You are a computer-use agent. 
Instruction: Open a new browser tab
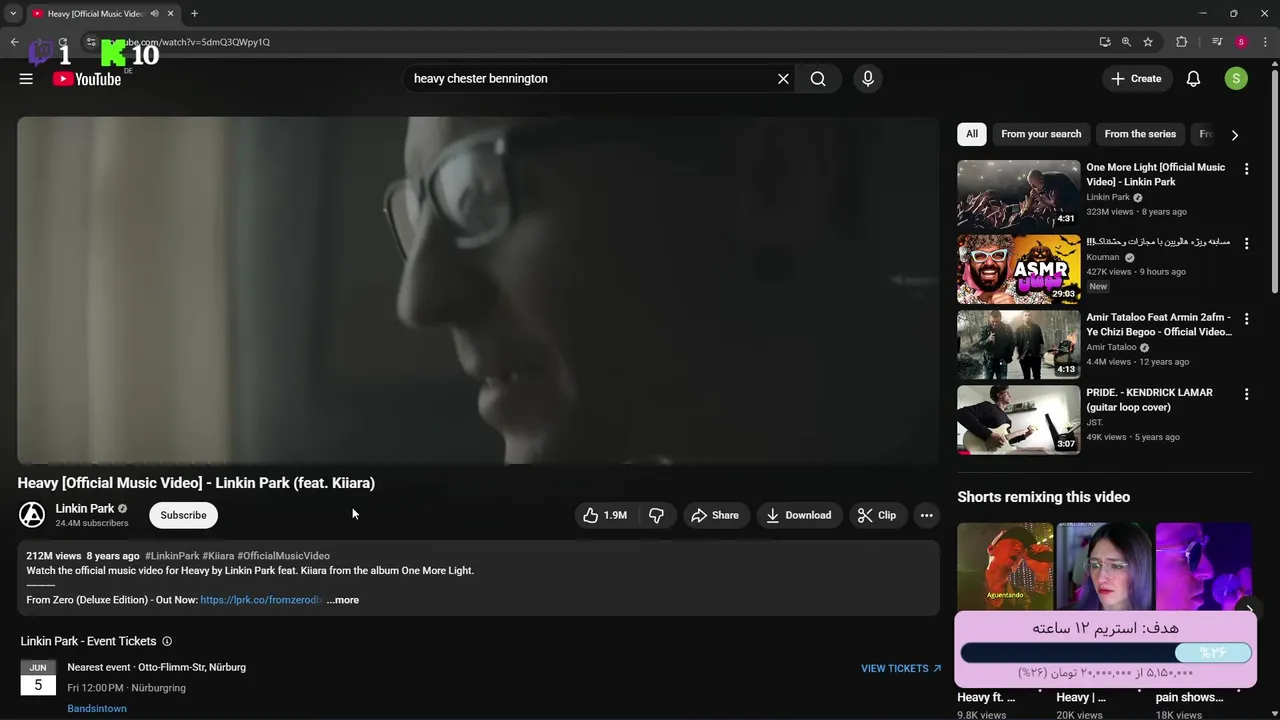[194, 14]
